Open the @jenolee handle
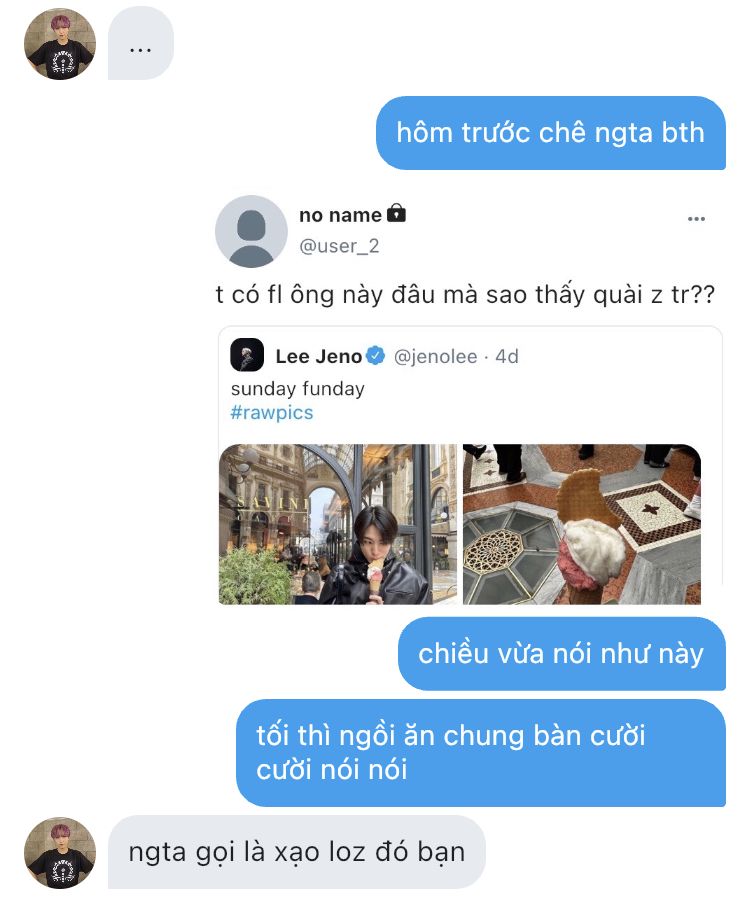This screenshot has width=750, height=916. pyautogui.click(x=435, y=356)
